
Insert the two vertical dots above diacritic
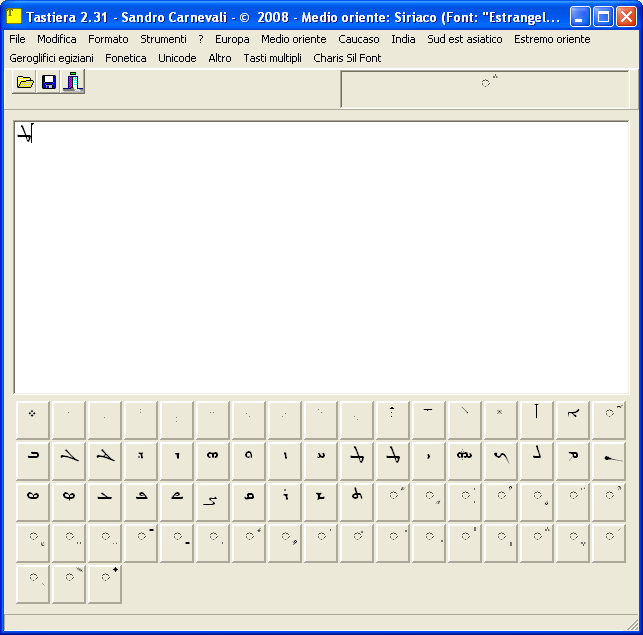coord(465,543)
